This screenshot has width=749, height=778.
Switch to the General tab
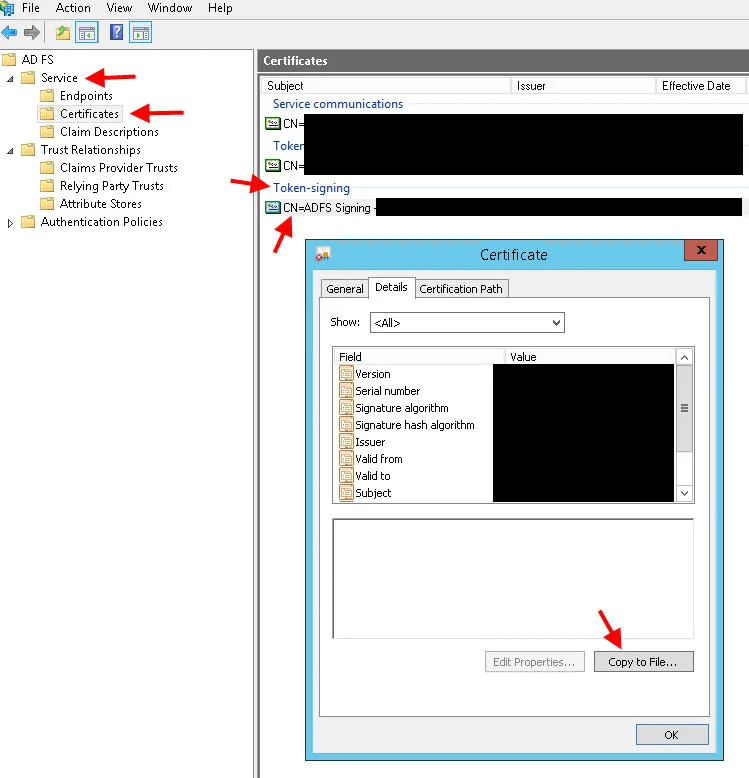click(x=345, y=289)
